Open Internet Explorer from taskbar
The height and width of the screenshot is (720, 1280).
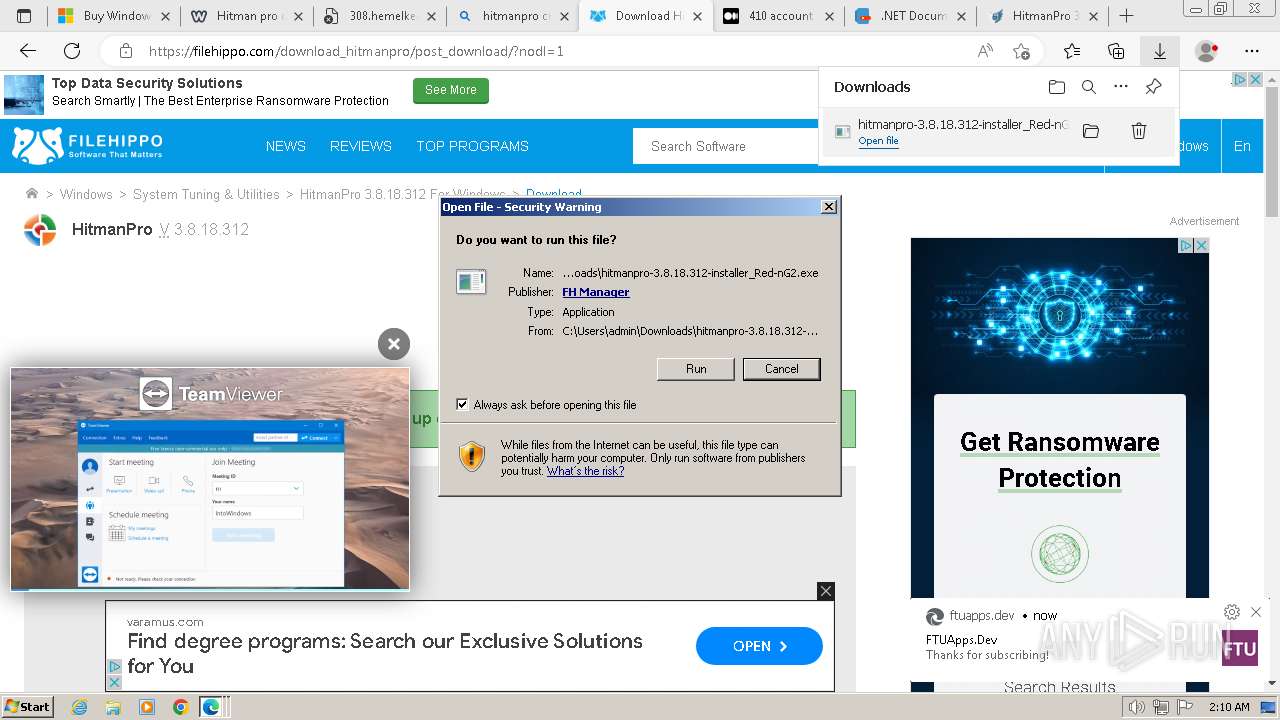pos(80,707)
